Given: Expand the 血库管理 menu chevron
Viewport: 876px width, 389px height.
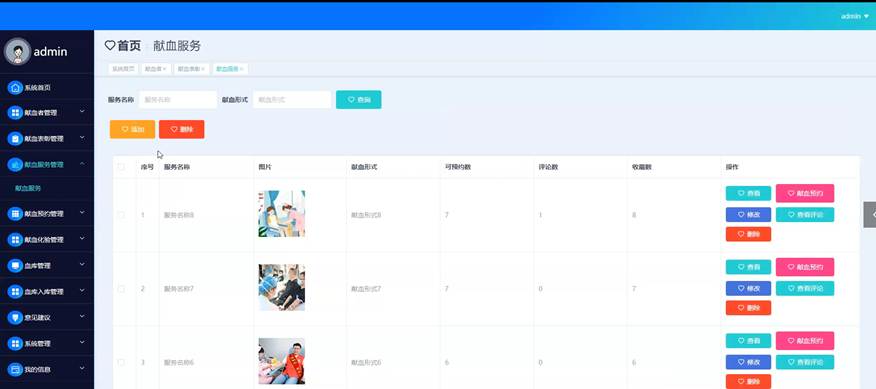Looking at the screenshot, I should (x=82, y=265).
